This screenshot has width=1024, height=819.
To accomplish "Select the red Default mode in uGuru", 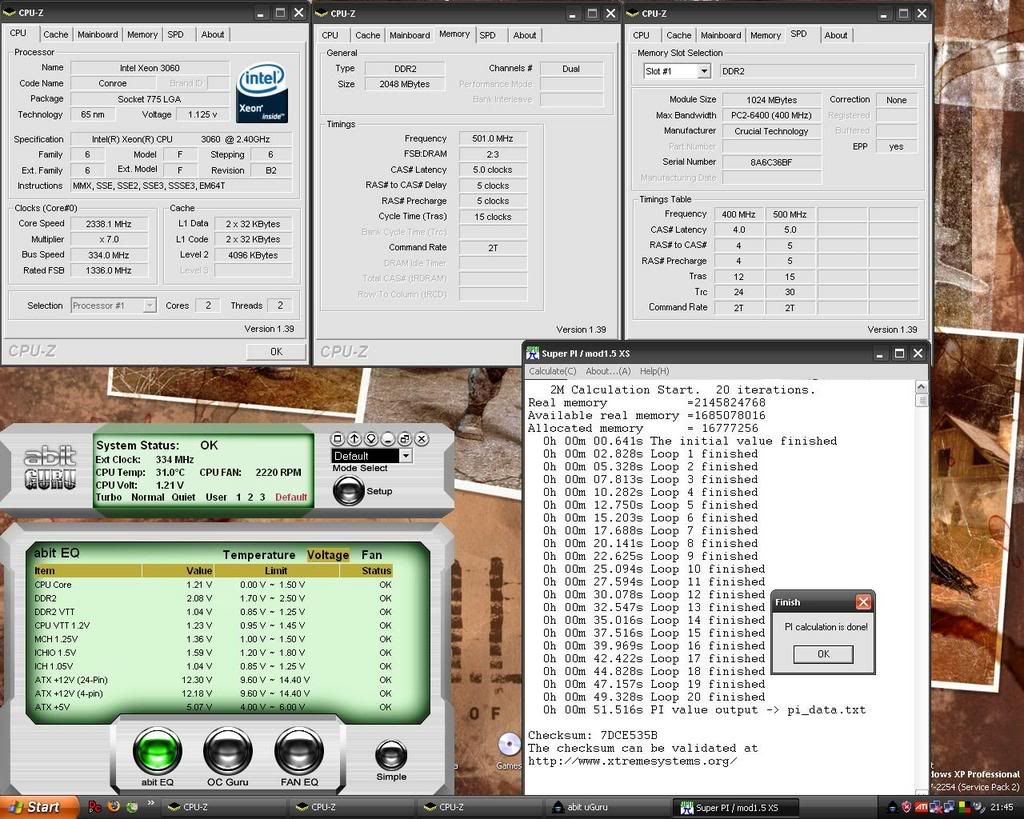I will (x=291, y=497).
